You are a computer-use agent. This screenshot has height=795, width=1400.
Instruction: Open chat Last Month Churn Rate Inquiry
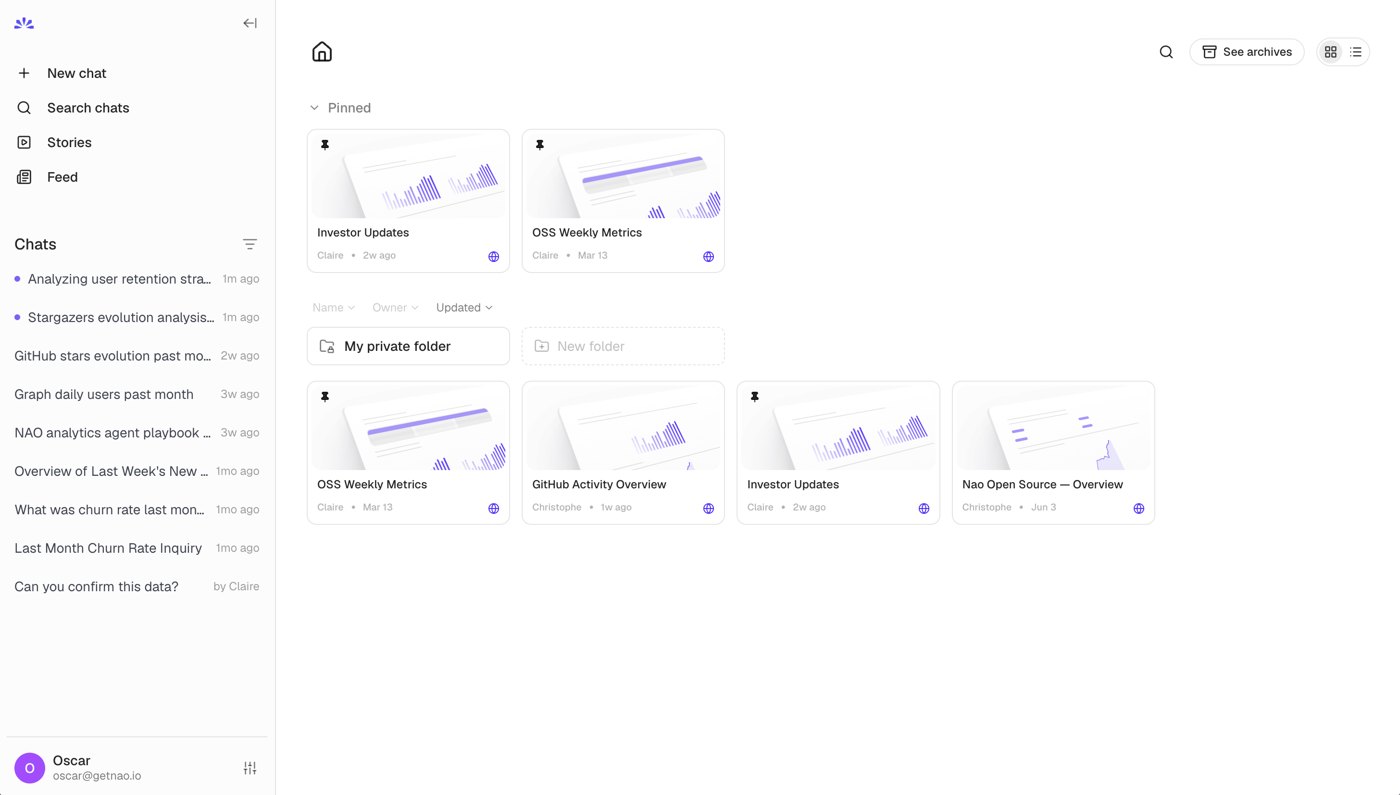coord(138,548)
